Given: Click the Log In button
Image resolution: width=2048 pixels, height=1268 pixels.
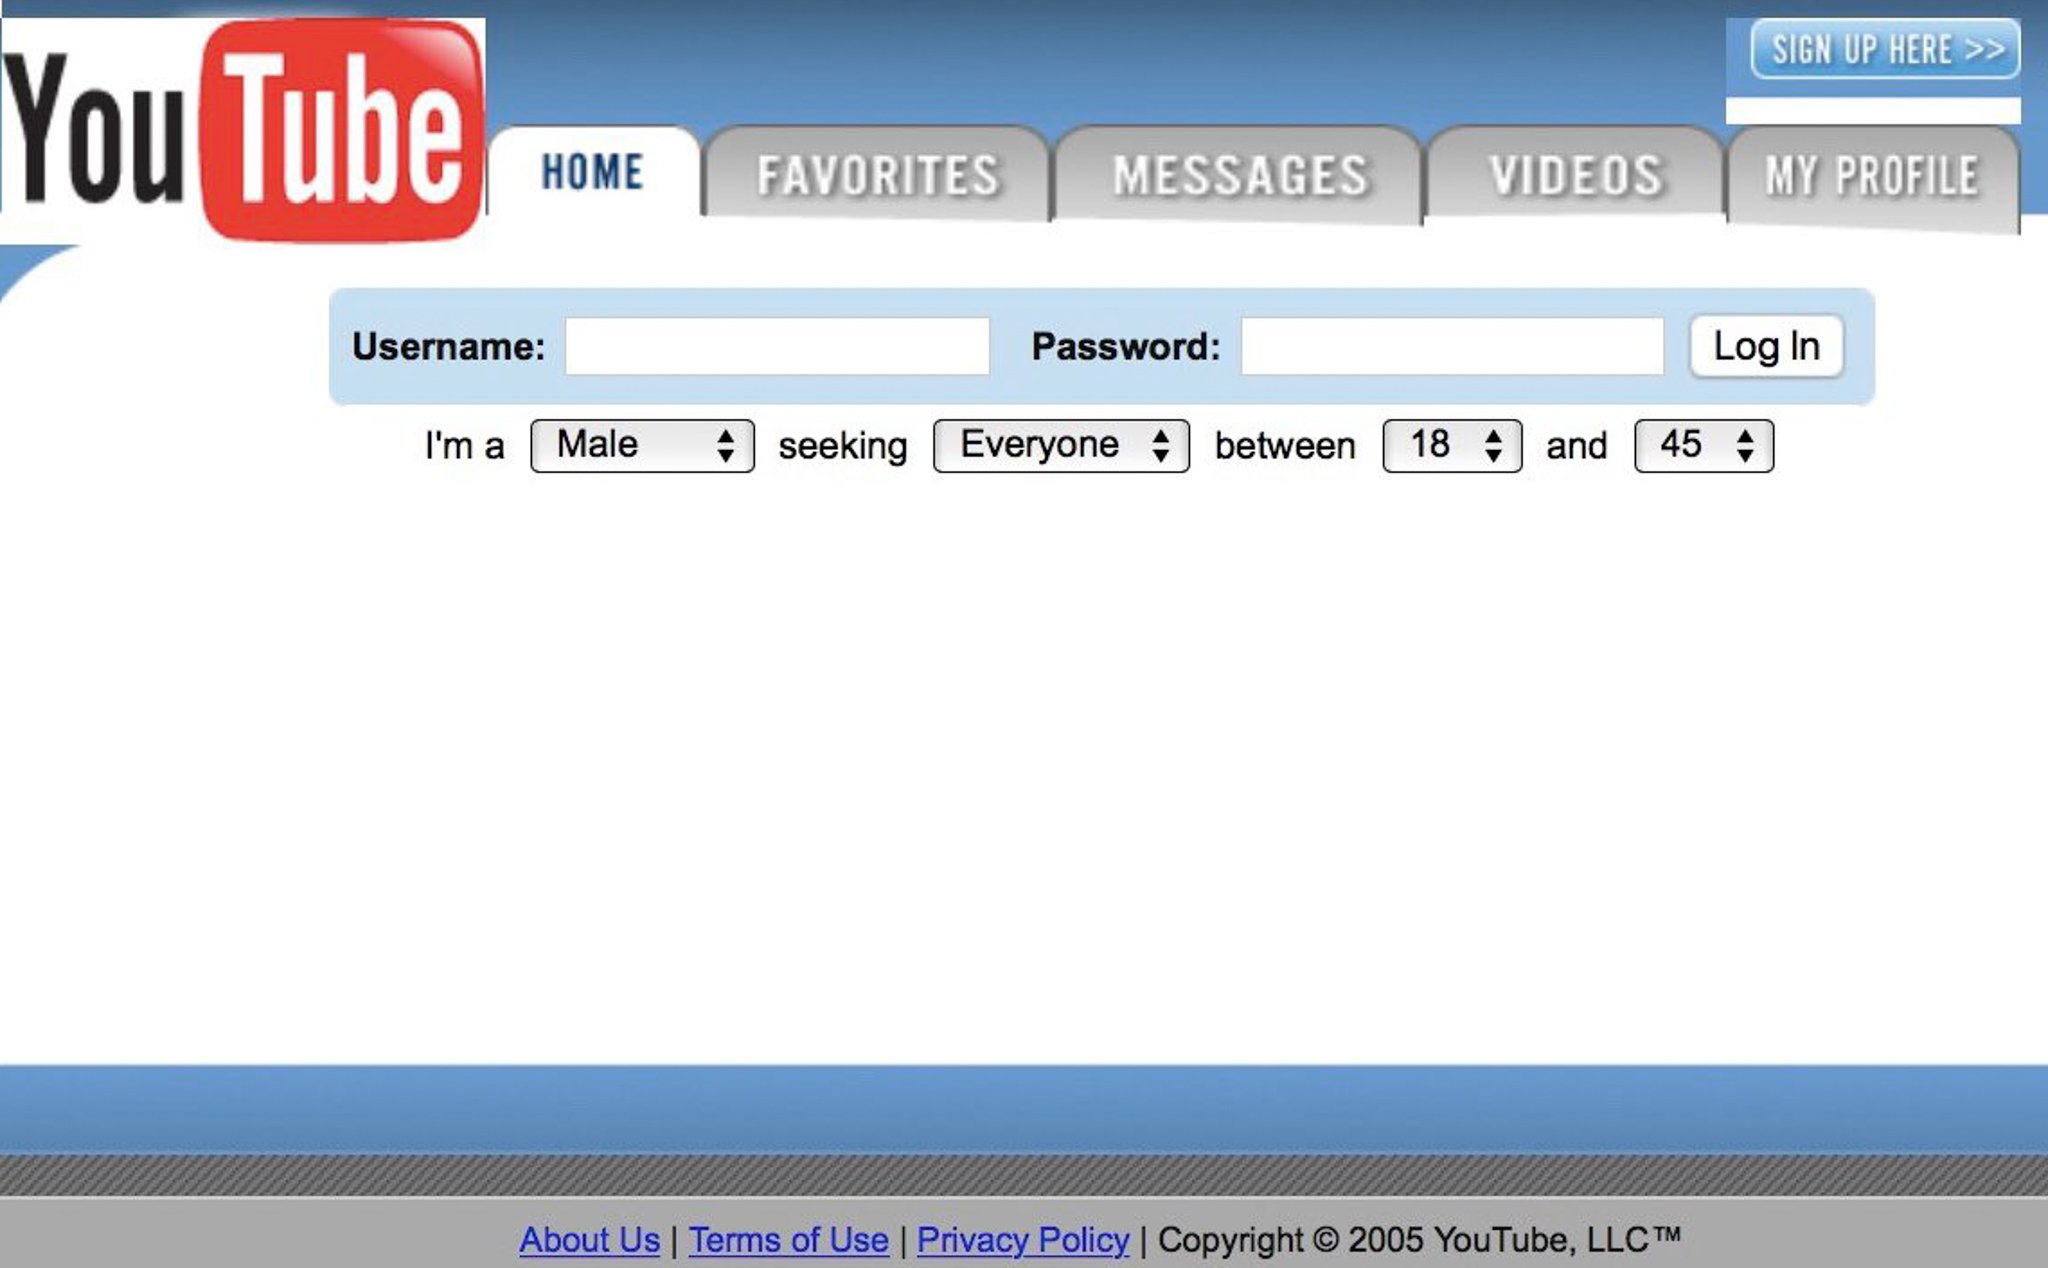Looking at the screenshot, I should click(x=1766, y=347).
